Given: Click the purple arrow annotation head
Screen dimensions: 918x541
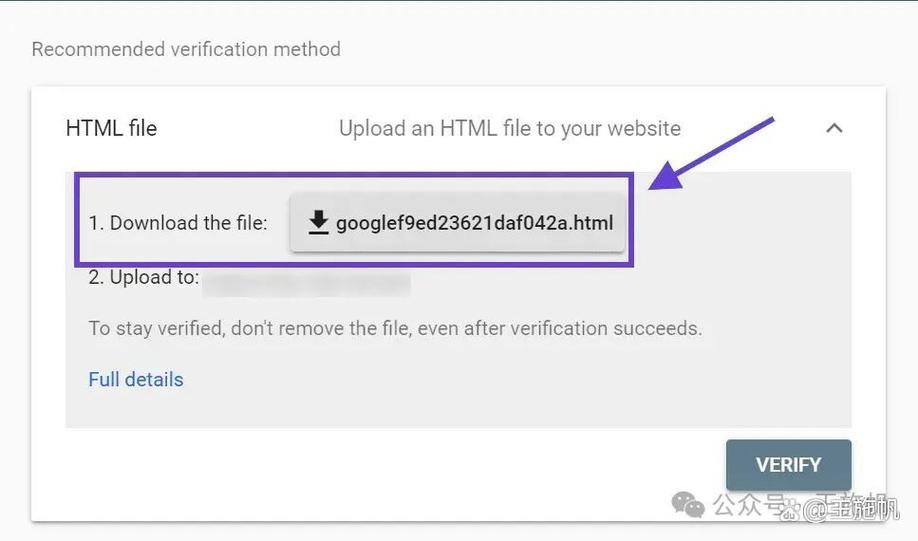Looking at the screenshot, I should coord(667,177).
